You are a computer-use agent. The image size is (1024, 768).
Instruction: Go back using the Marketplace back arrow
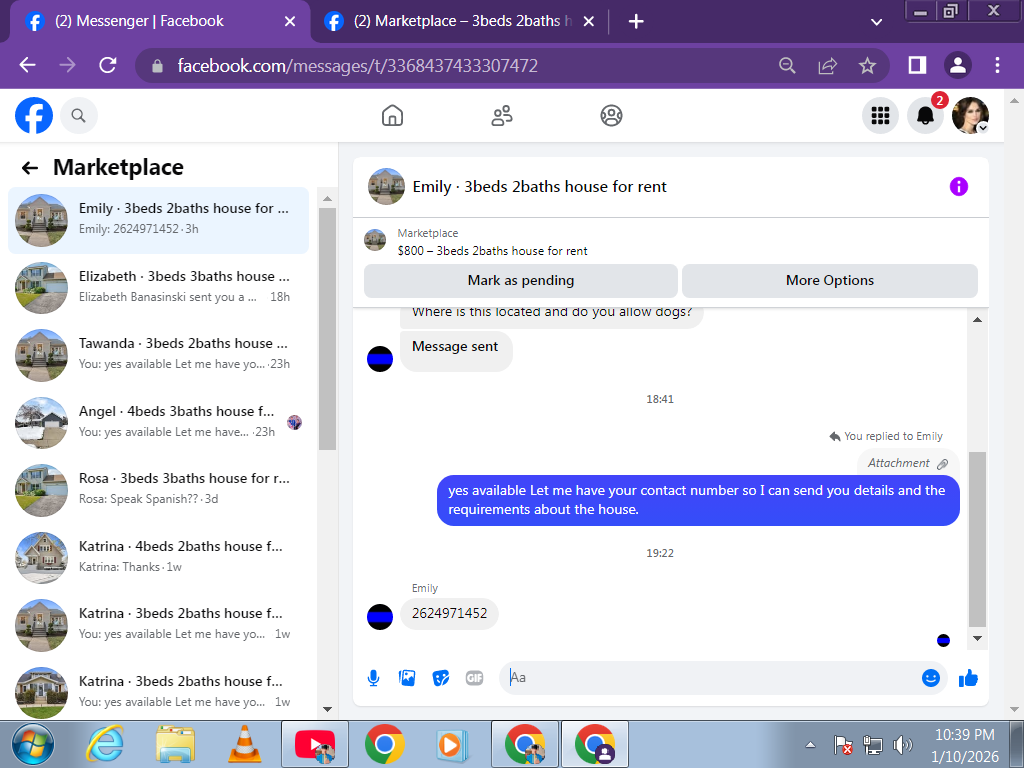(x=29, y=168)
